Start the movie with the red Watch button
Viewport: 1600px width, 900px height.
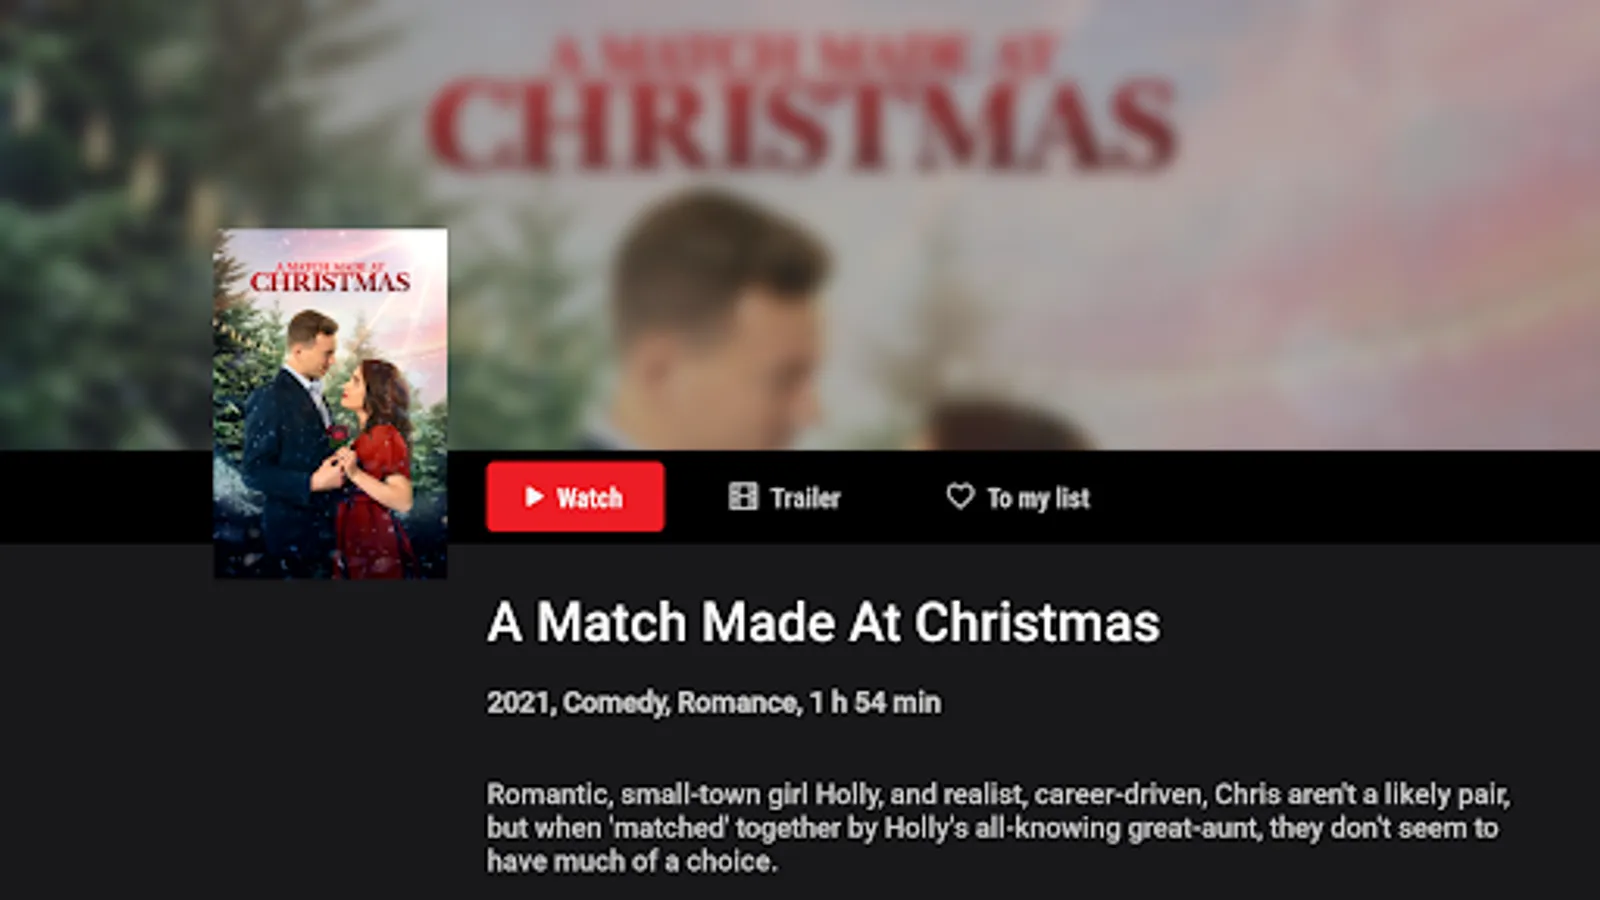pyautogui.click(x=575, y=497)
